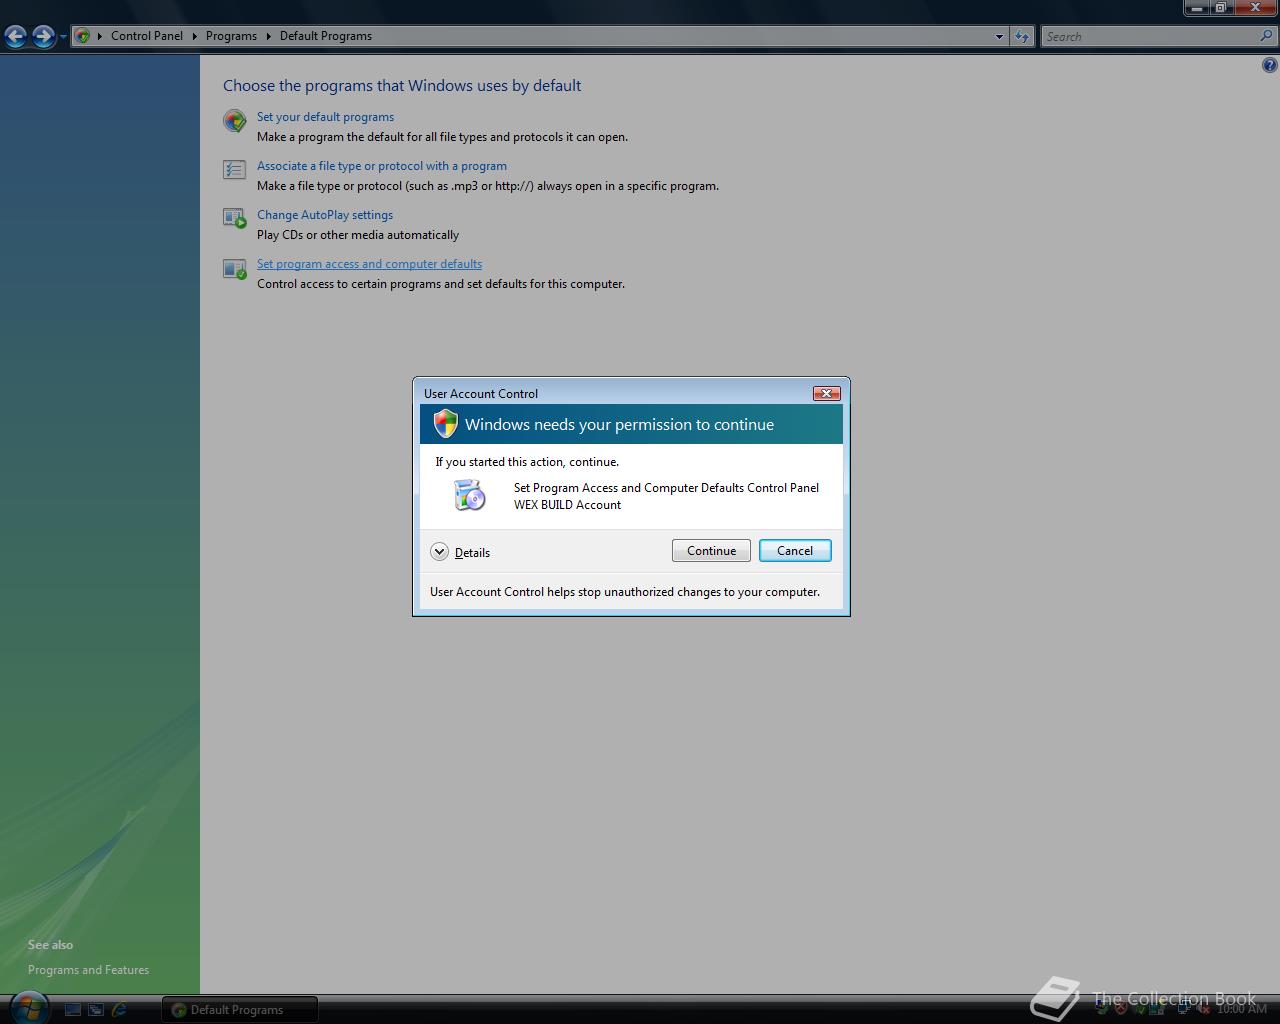Click the address bar refresh icon
The image size is (1280, 1024).
pos(1021,36)
